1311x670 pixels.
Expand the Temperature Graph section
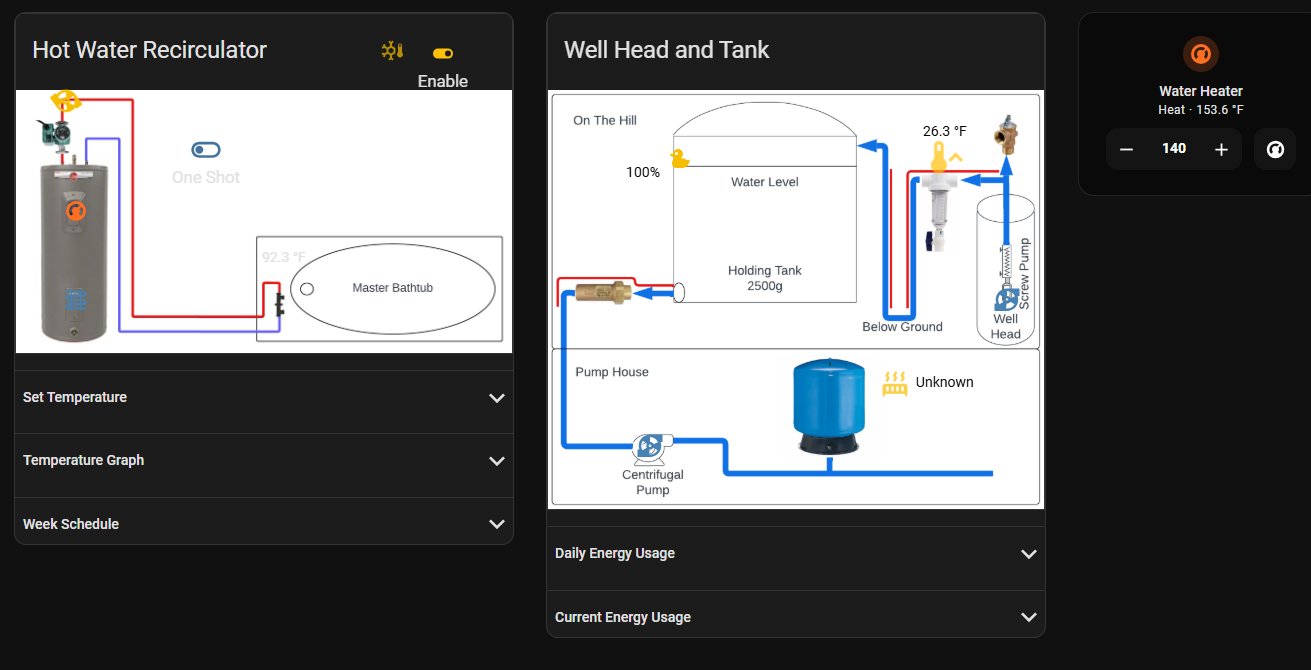tap(264, 461)
